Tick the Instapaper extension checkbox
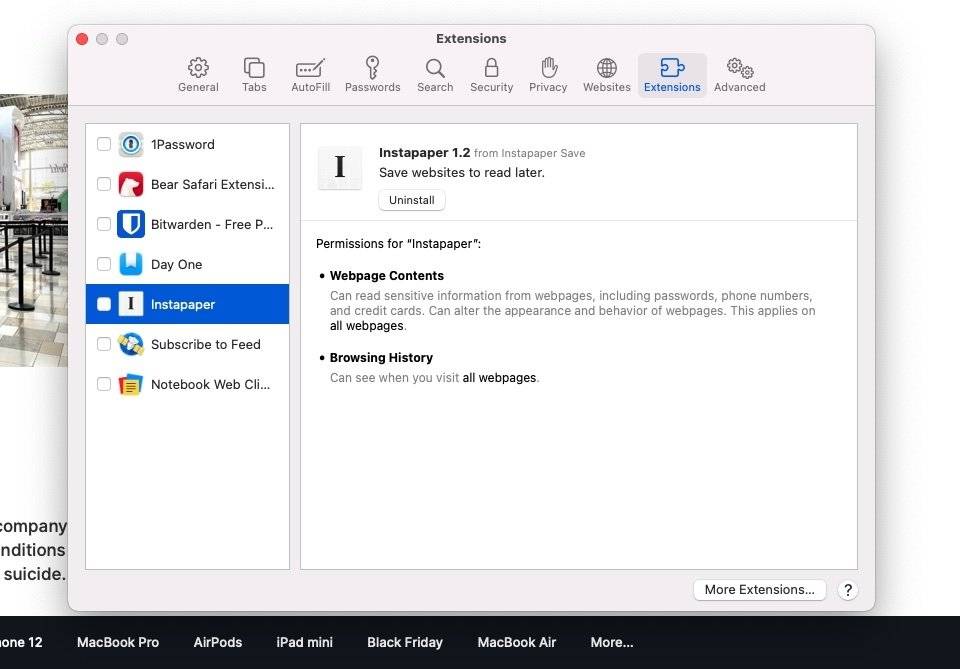 pyautogui.click(x=104, y=304)
